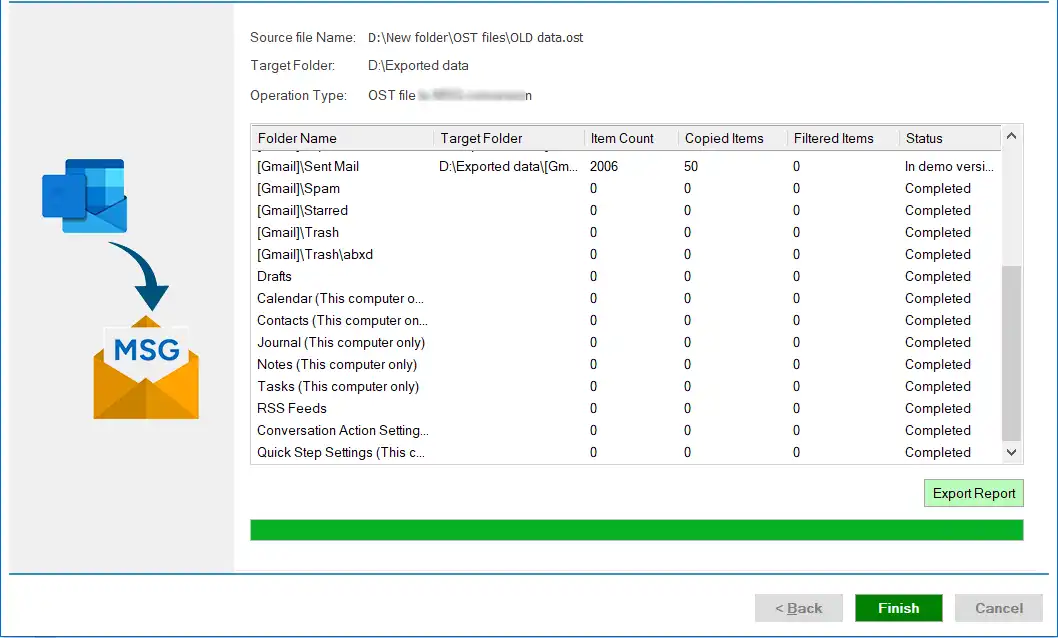Click the 2006 item count cell
Image resolution: width=1058 pixels, height=638 pixels.
[604, 167]
